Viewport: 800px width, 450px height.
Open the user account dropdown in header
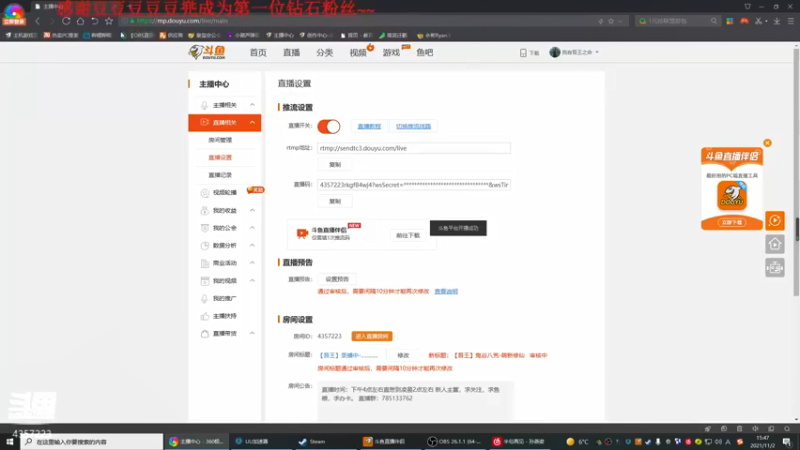point(574,52)
